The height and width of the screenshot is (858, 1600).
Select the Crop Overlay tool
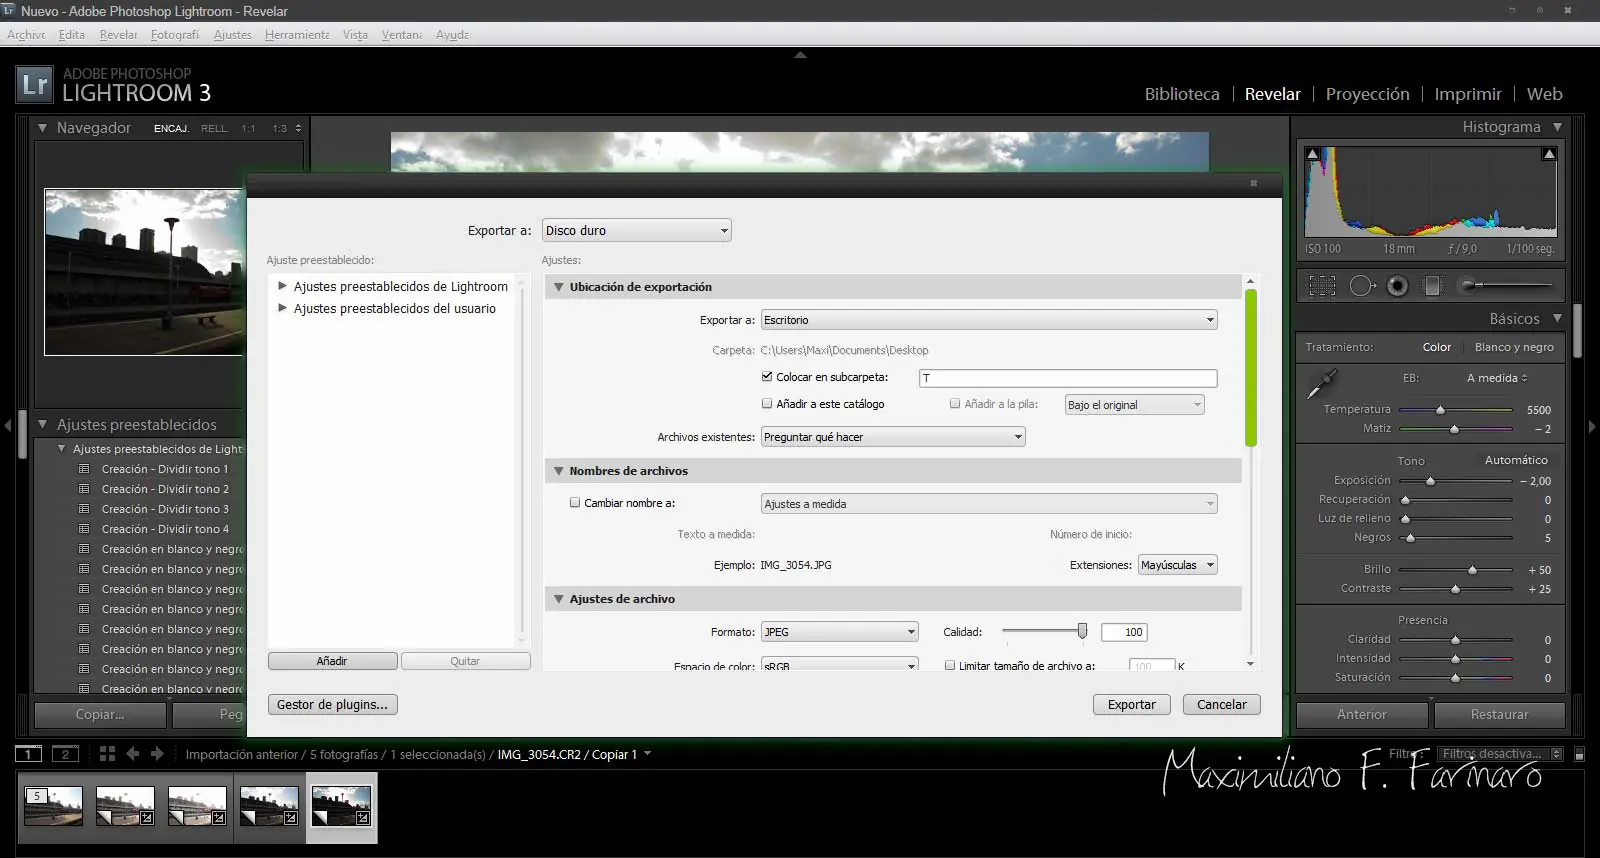coord(1322,286)
